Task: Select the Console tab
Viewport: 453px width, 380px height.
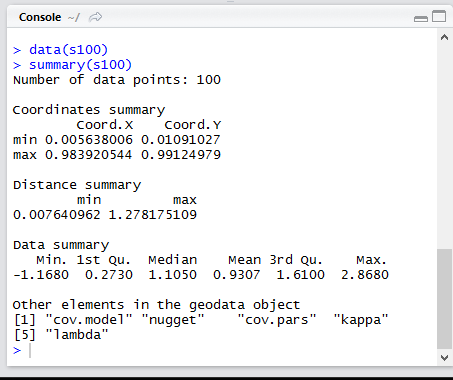Action: (x=40, y=17)
